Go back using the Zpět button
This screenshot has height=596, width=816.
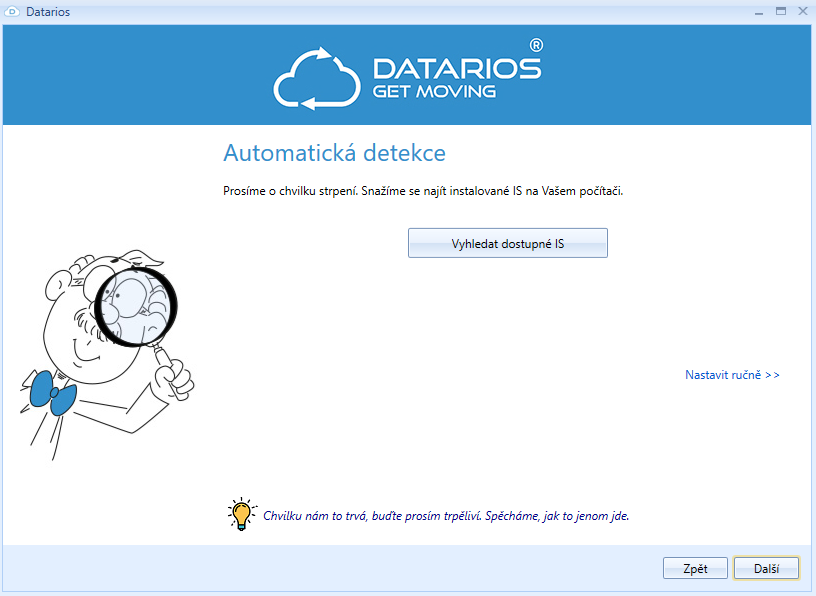695,568
